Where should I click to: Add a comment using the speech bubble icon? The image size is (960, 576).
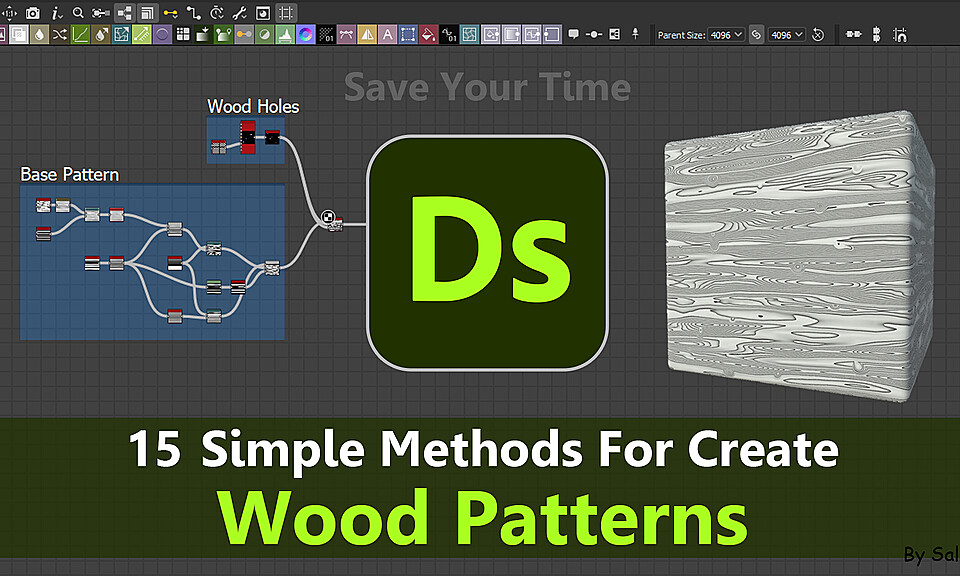point(573,34)
